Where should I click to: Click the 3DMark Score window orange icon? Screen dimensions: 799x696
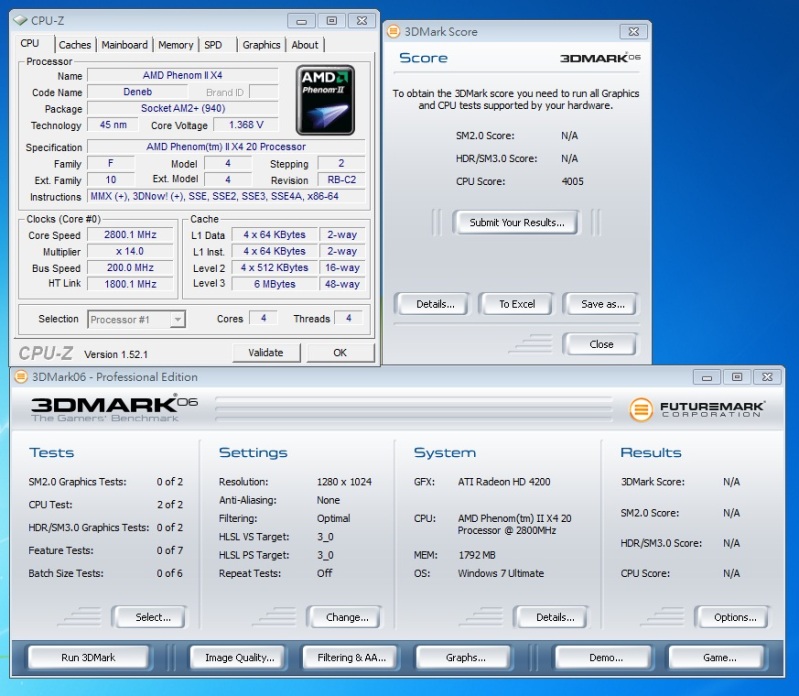tap(393, 32)
